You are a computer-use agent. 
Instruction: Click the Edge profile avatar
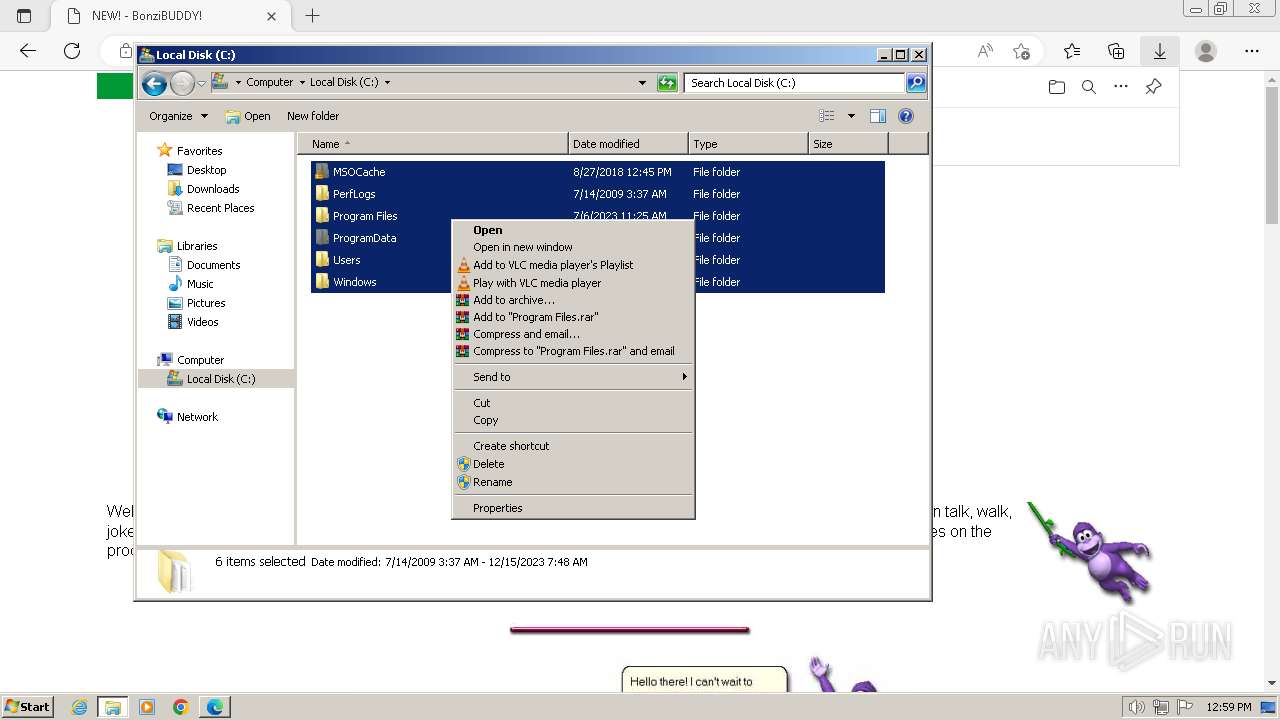click(1206, 51)
